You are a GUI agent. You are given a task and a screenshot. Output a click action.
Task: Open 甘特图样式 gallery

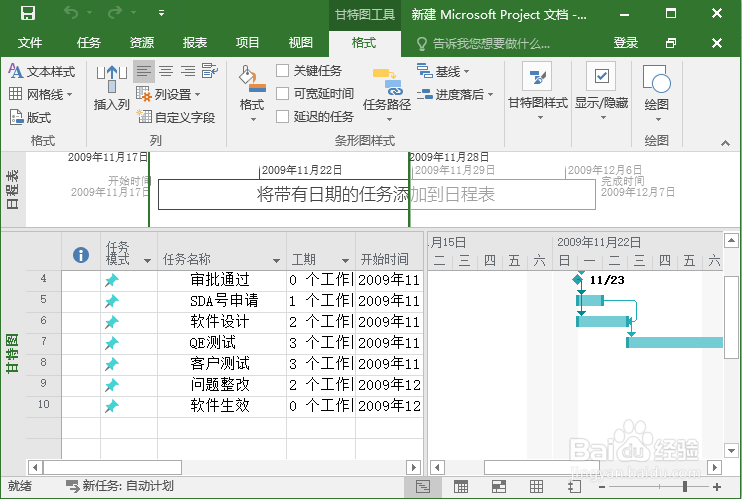tap(538, 91)
